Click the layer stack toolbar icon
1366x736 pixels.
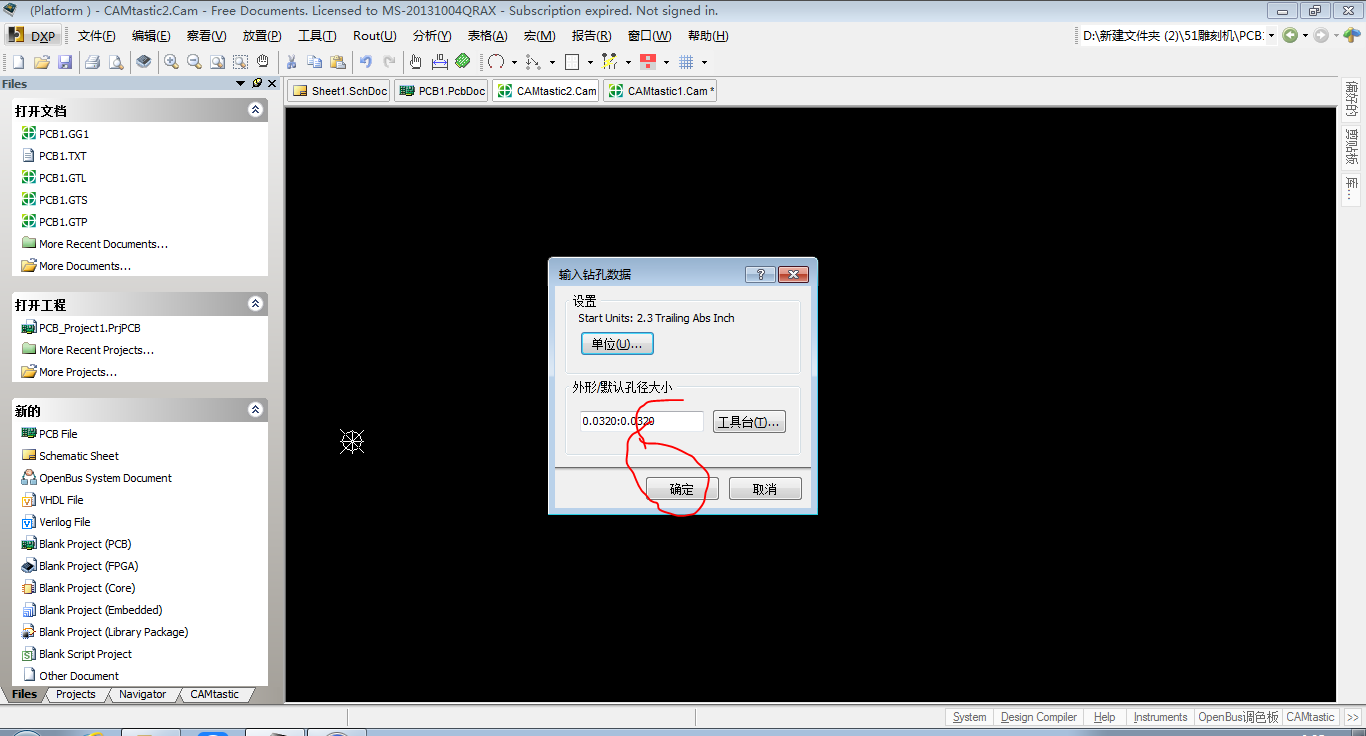144,62
